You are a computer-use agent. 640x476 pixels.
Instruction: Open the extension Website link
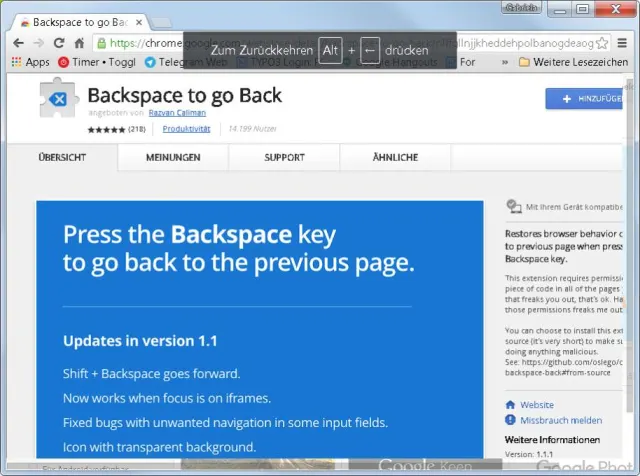537,405
